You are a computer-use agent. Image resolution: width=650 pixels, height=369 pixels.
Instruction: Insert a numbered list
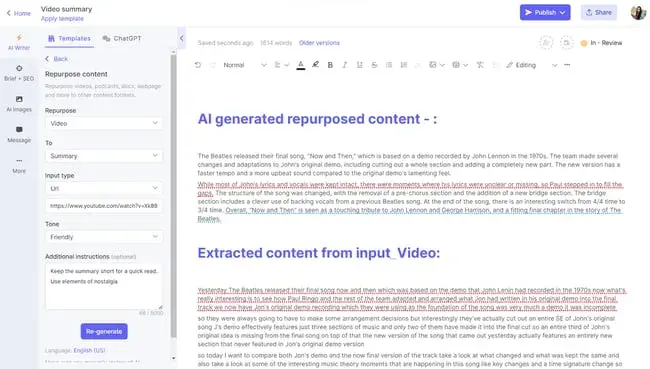tap(404, 65)
